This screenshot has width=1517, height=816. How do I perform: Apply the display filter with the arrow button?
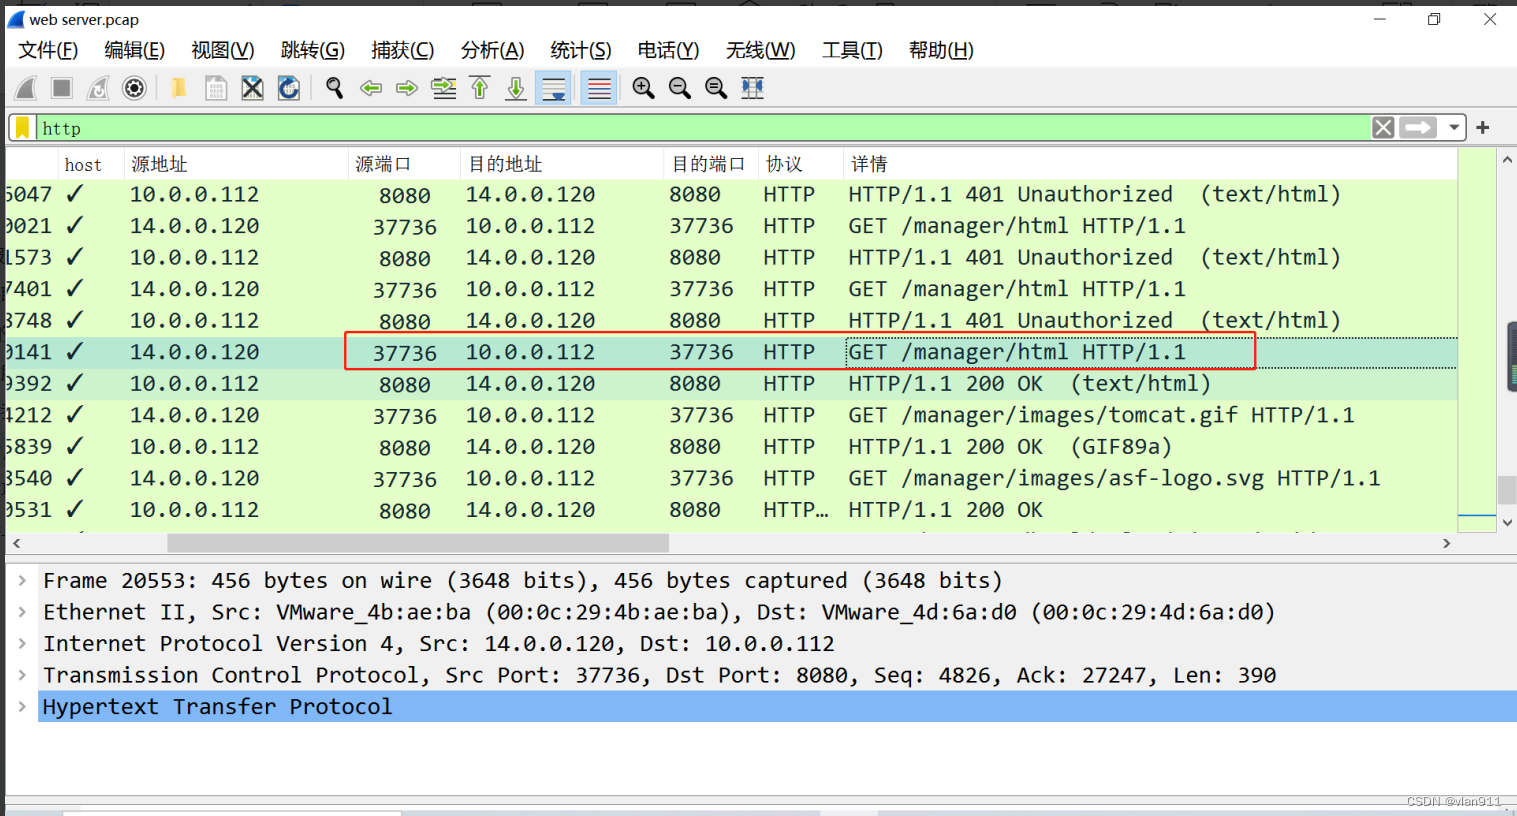point(1418,128)
